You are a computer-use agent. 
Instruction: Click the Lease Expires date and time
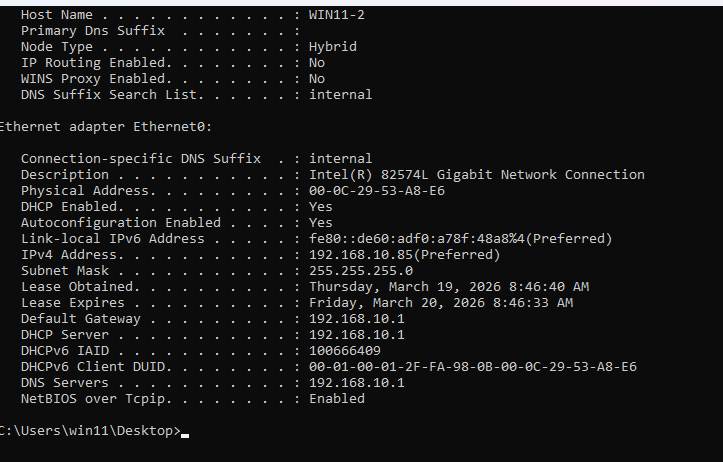(x=440, y=303)
